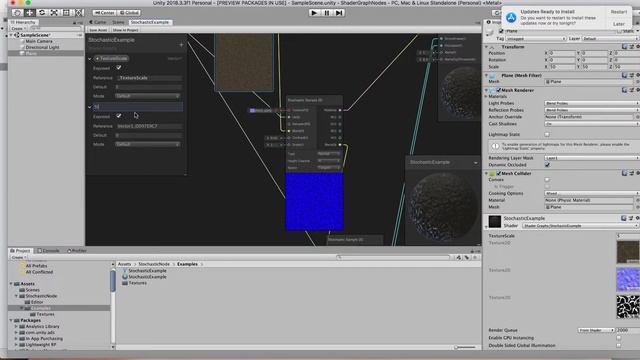Switch to the Profiler tab
Image resolution: width=640 pixels, height=360 pixels.
point(76,251)
